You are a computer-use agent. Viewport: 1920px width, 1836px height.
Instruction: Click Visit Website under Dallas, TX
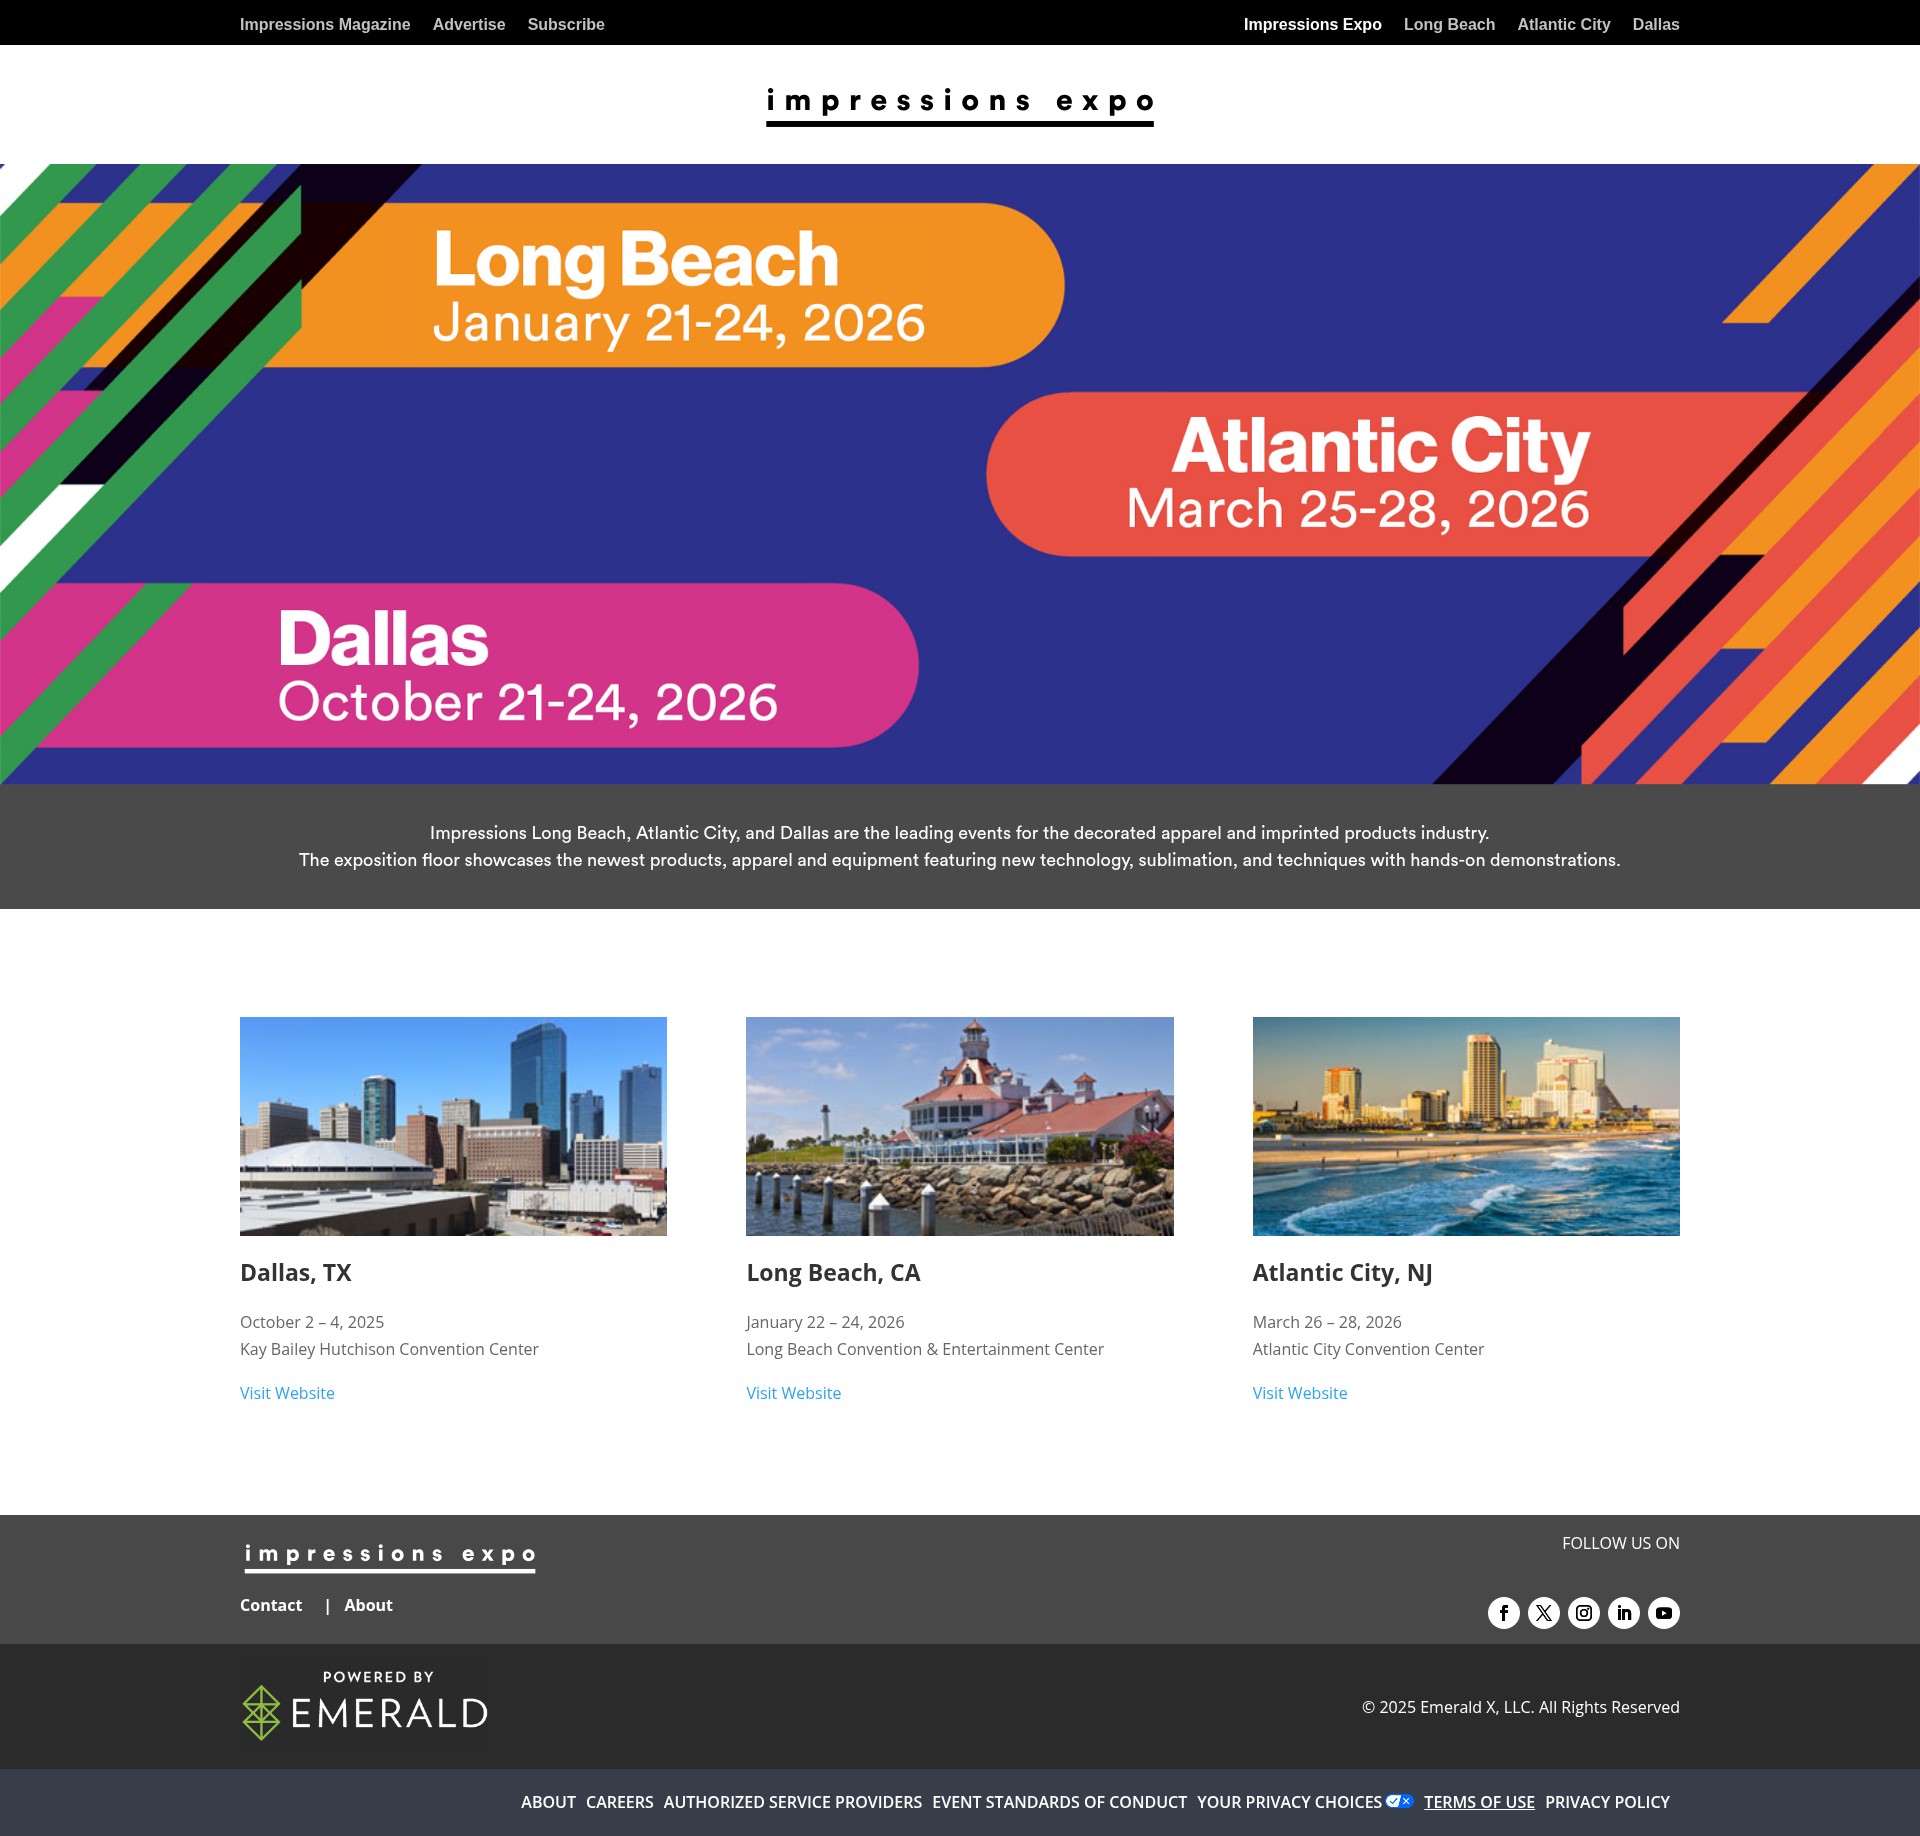pos(287,1393)
